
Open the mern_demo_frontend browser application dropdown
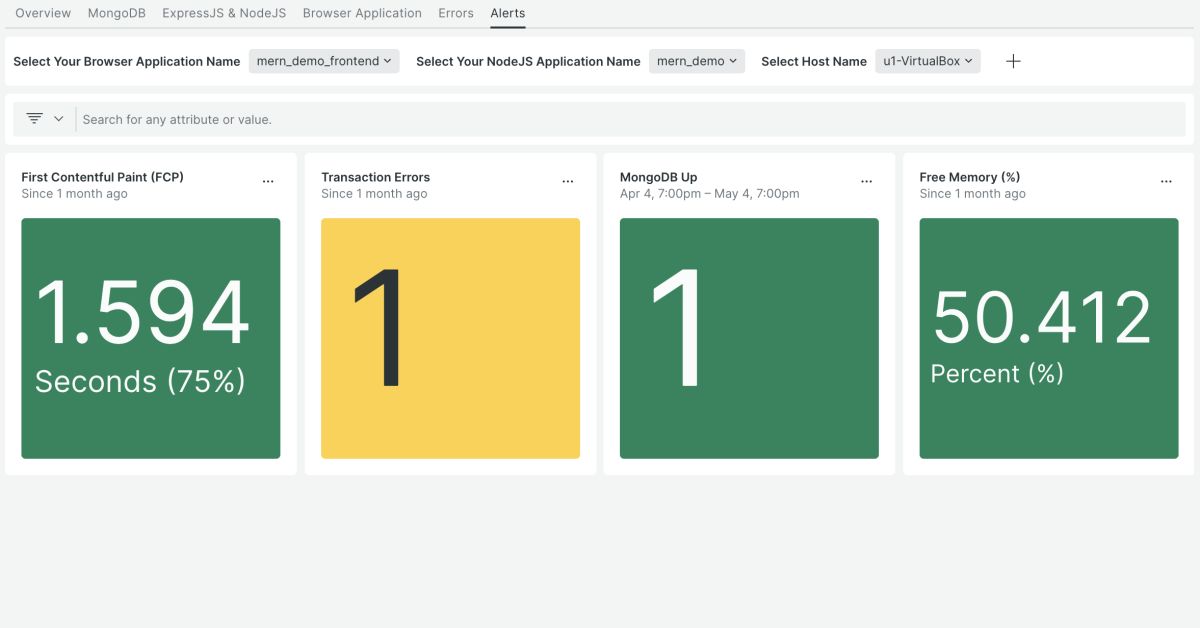click(x=324, y=61)
